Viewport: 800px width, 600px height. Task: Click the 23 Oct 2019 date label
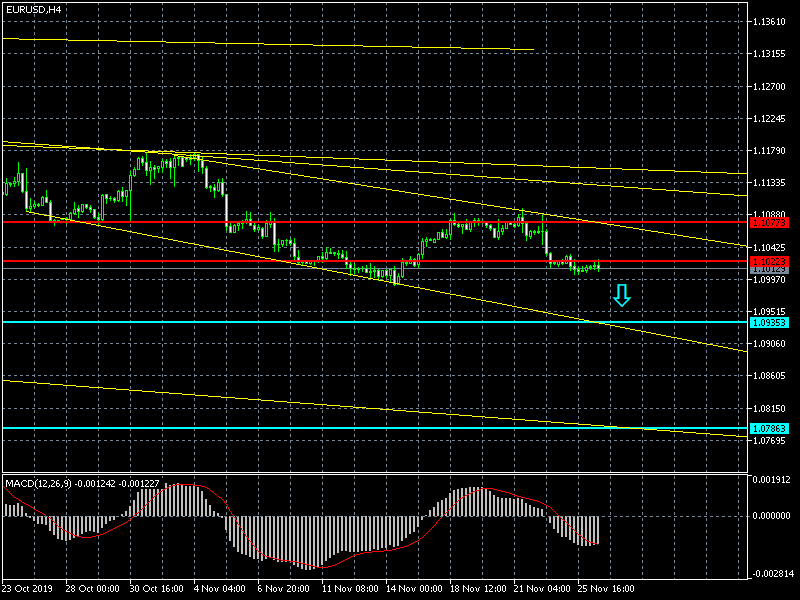click(27, 589)
